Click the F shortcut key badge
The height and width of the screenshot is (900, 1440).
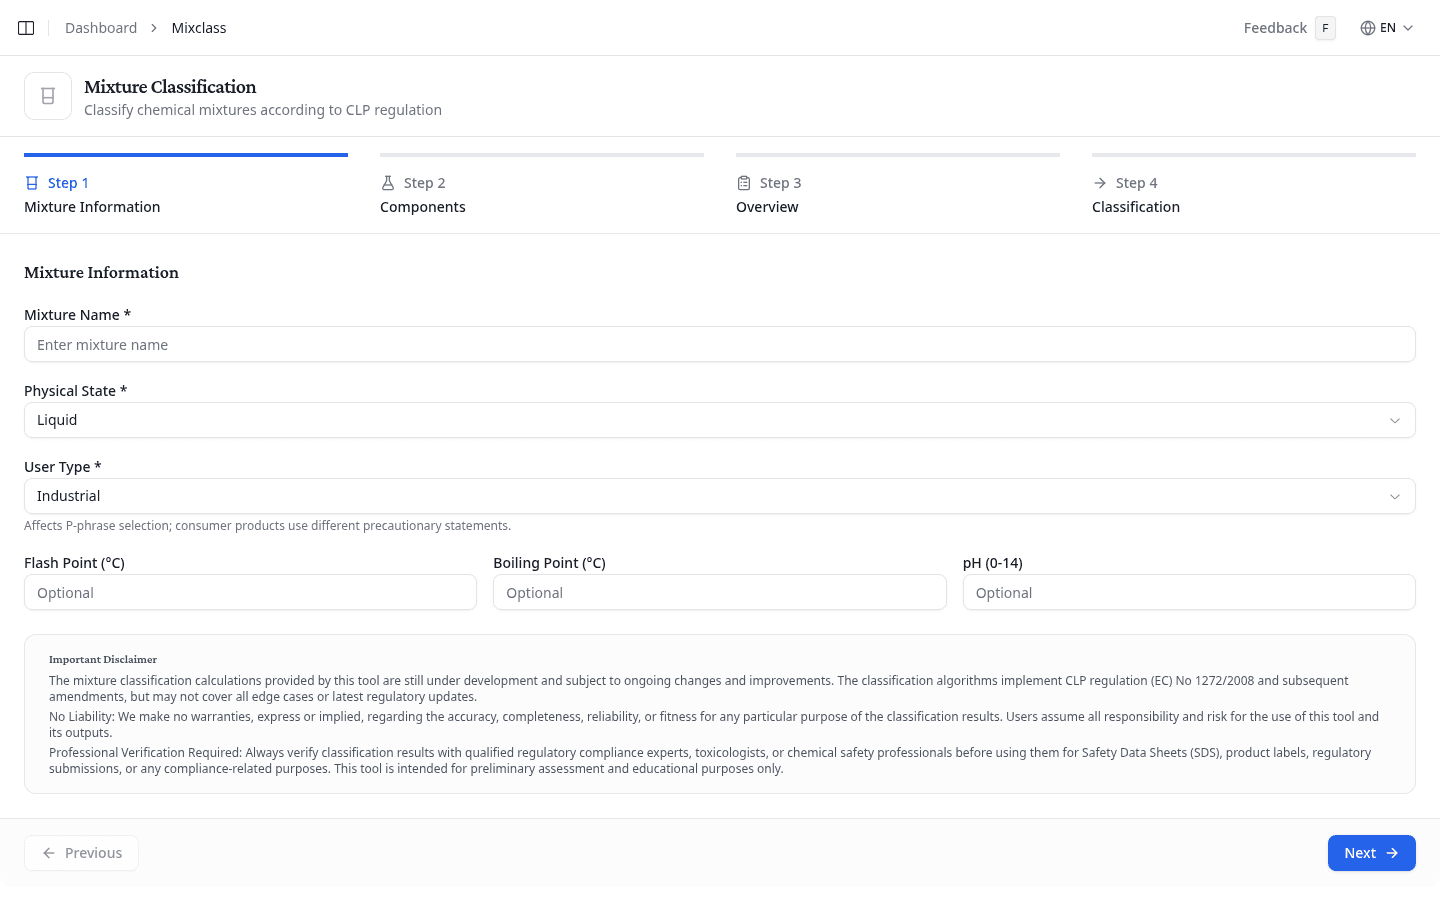(x=1325, y=28)
